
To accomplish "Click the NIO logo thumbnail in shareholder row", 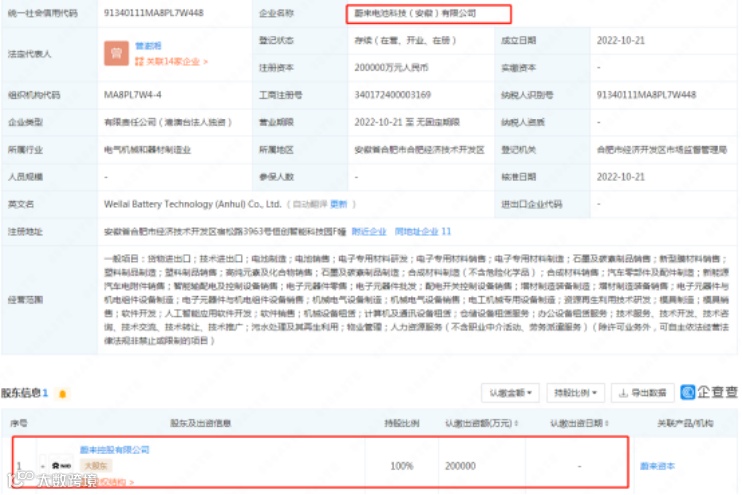I will [62, 466].
